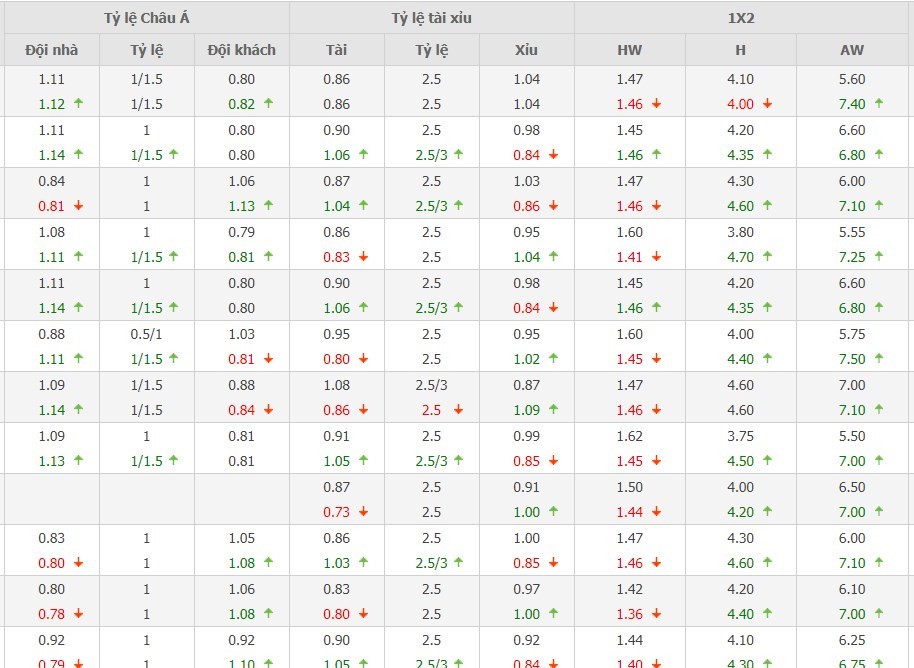Click the Đội nhà column header
This screenshot has height=668, width=914.
52,50
